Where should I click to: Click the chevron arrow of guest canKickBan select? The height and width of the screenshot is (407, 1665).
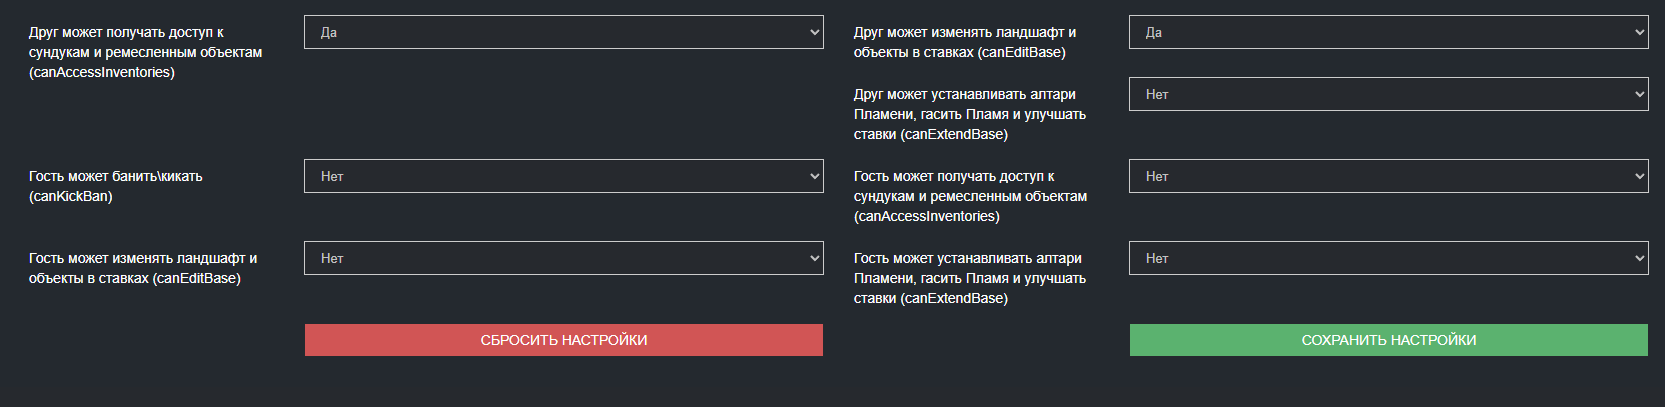pos(814,176)
